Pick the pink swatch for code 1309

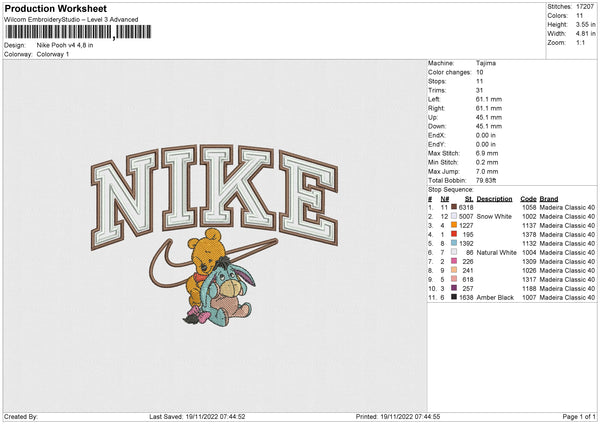[454, 261]
